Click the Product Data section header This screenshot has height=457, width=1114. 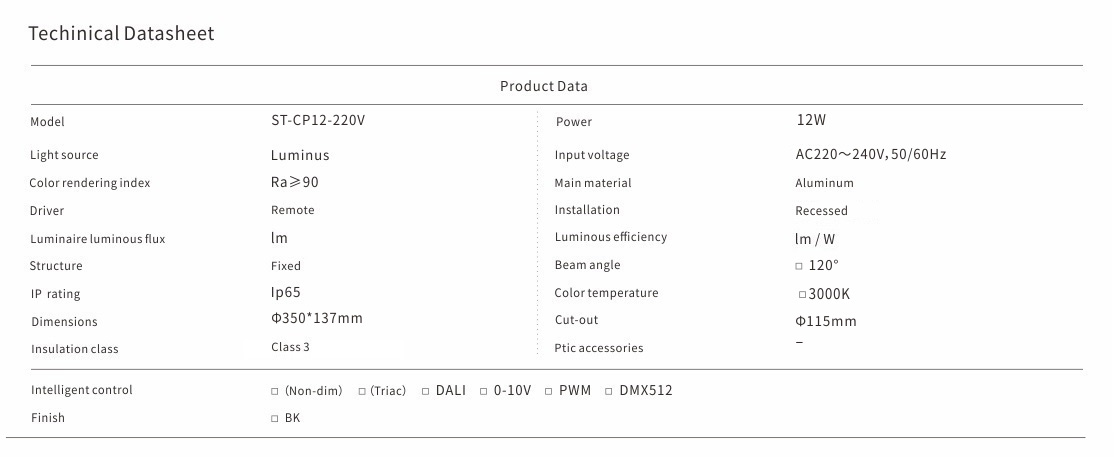click(544, 86)
